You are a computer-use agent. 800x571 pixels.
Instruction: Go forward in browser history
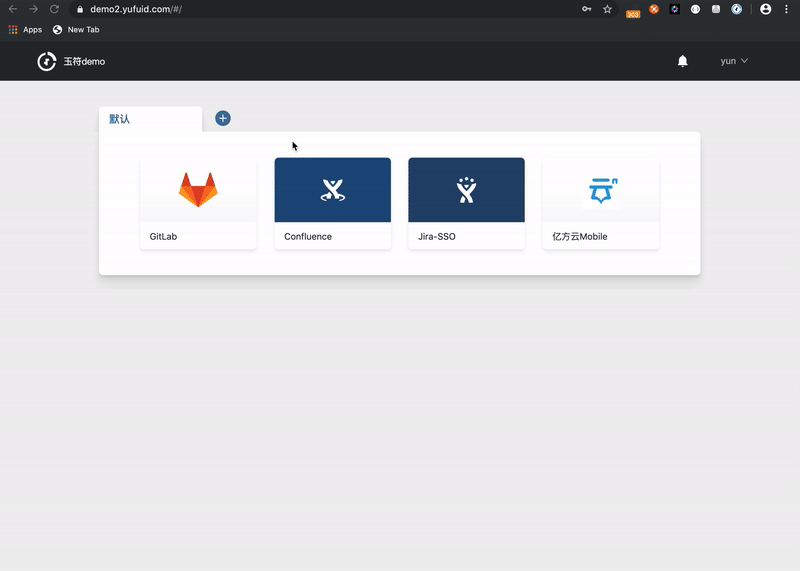click(x=33, y=9)
